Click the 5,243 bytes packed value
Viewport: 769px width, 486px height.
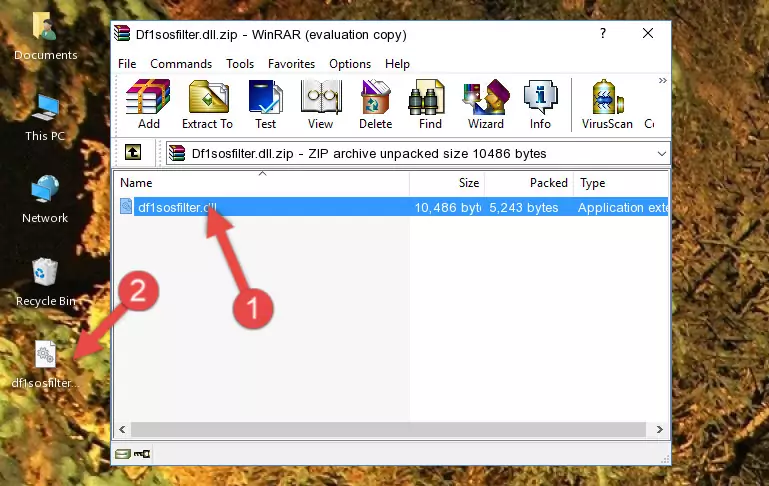523,208
